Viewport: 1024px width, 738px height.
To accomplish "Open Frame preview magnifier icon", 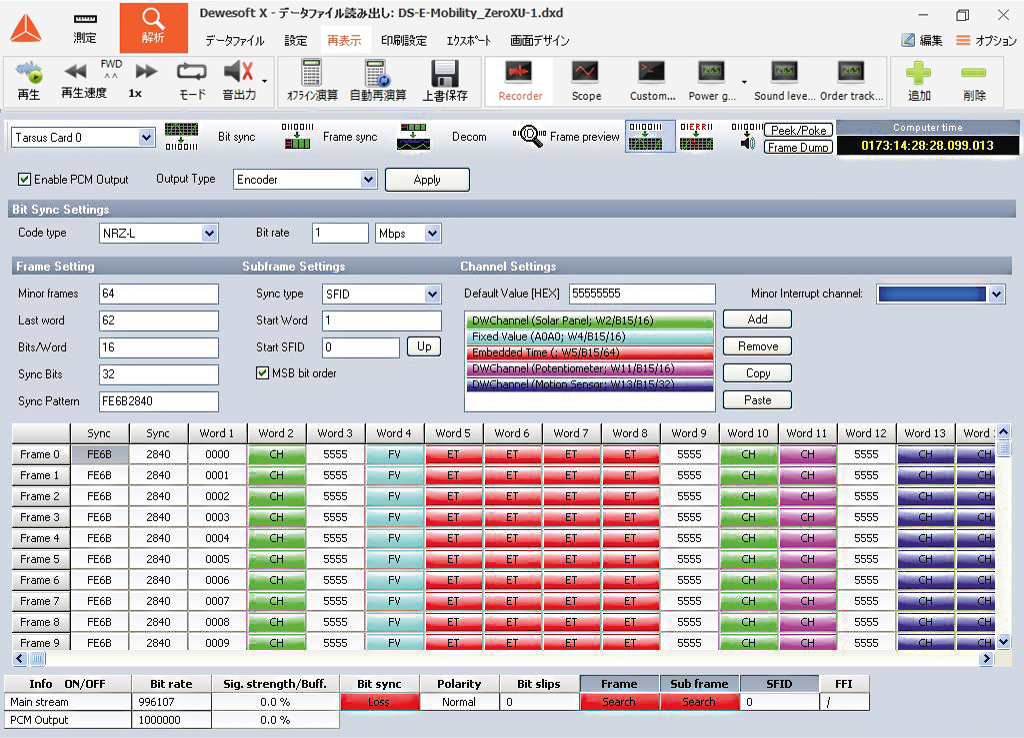I will pyautogui.click(x=529, y=136).
